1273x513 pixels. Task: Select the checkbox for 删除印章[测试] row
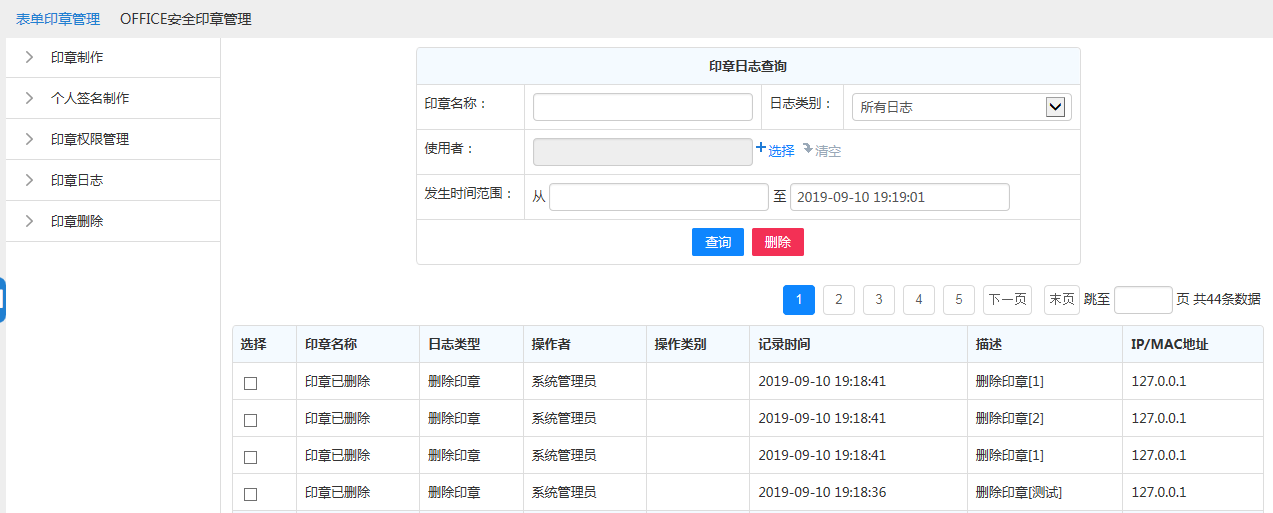251,494
